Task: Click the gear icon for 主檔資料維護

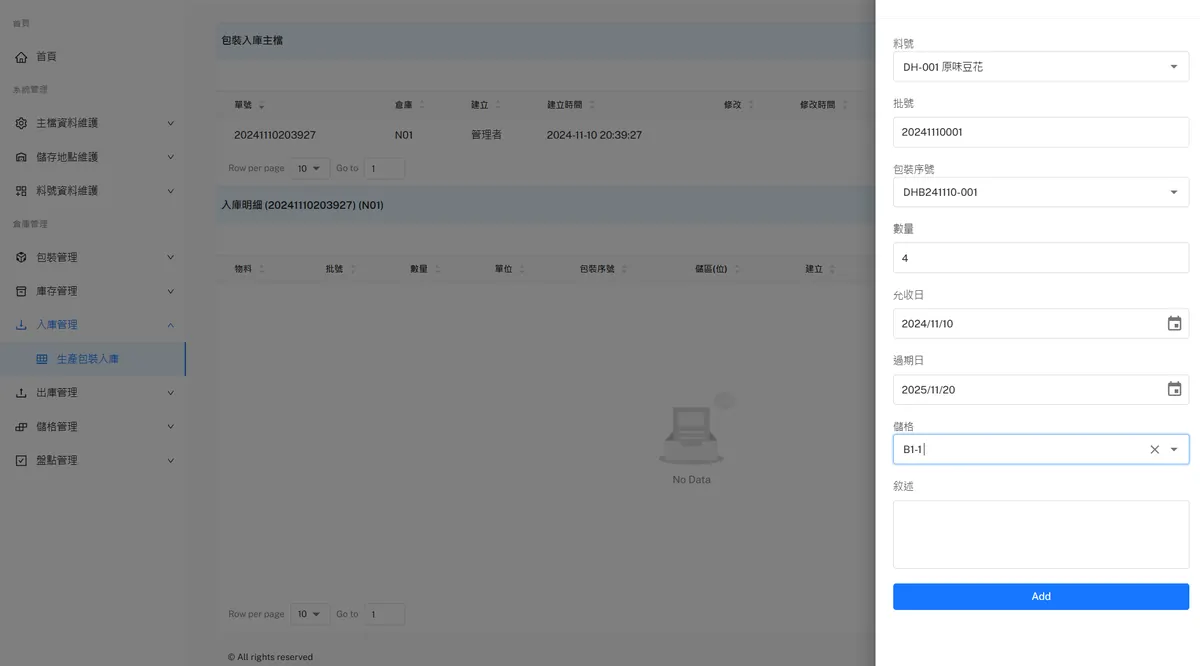Action: click(x=22, y=123)
